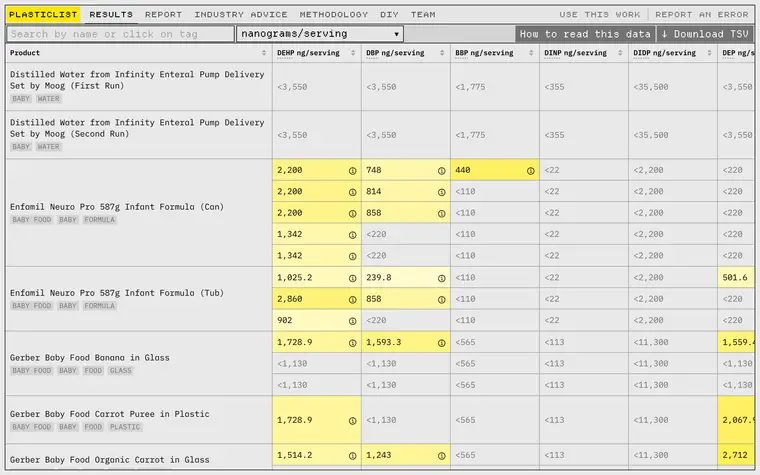Sort by BBP ng/serving column arrows
The width and height of the screenshot is (760, 475).
(531, 53)
